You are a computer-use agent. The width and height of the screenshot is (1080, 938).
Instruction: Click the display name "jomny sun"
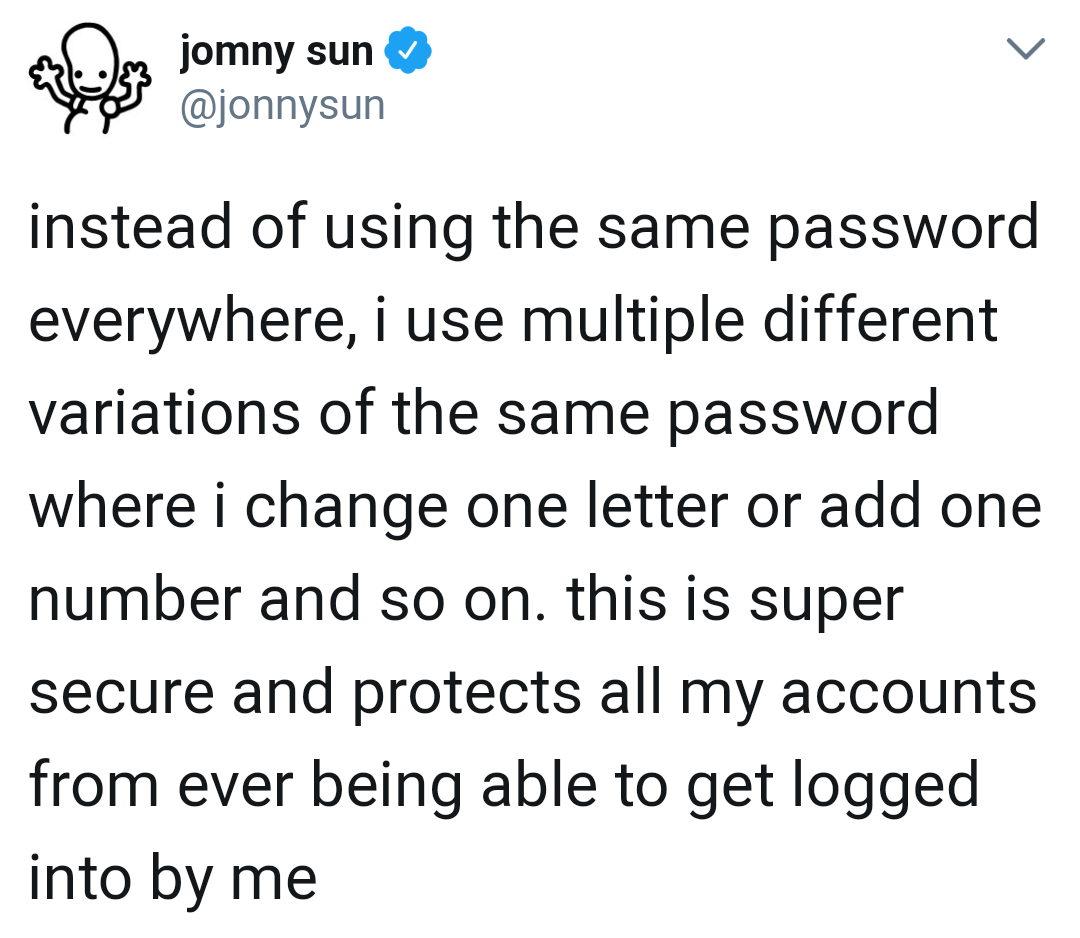click(x=277, y=52)
